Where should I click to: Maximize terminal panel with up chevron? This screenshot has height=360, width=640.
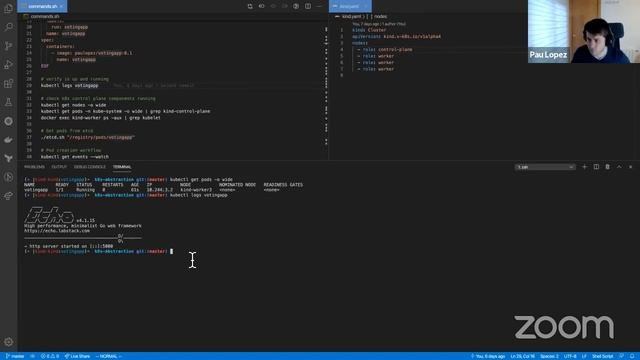(619, 167)
